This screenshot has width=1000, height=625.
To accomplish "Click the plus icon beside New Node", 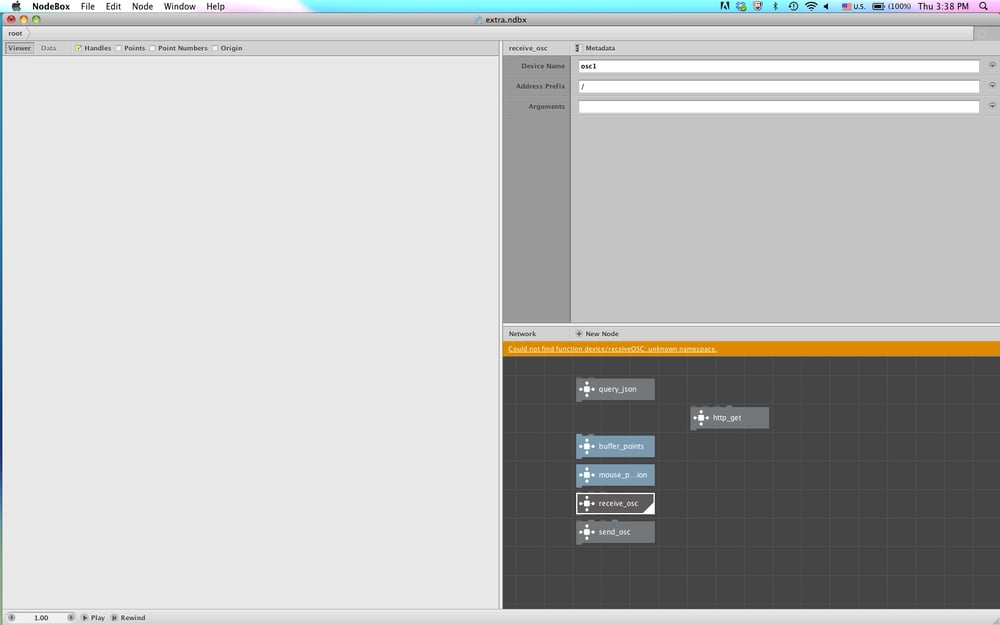I will click(x=579, y=334).
